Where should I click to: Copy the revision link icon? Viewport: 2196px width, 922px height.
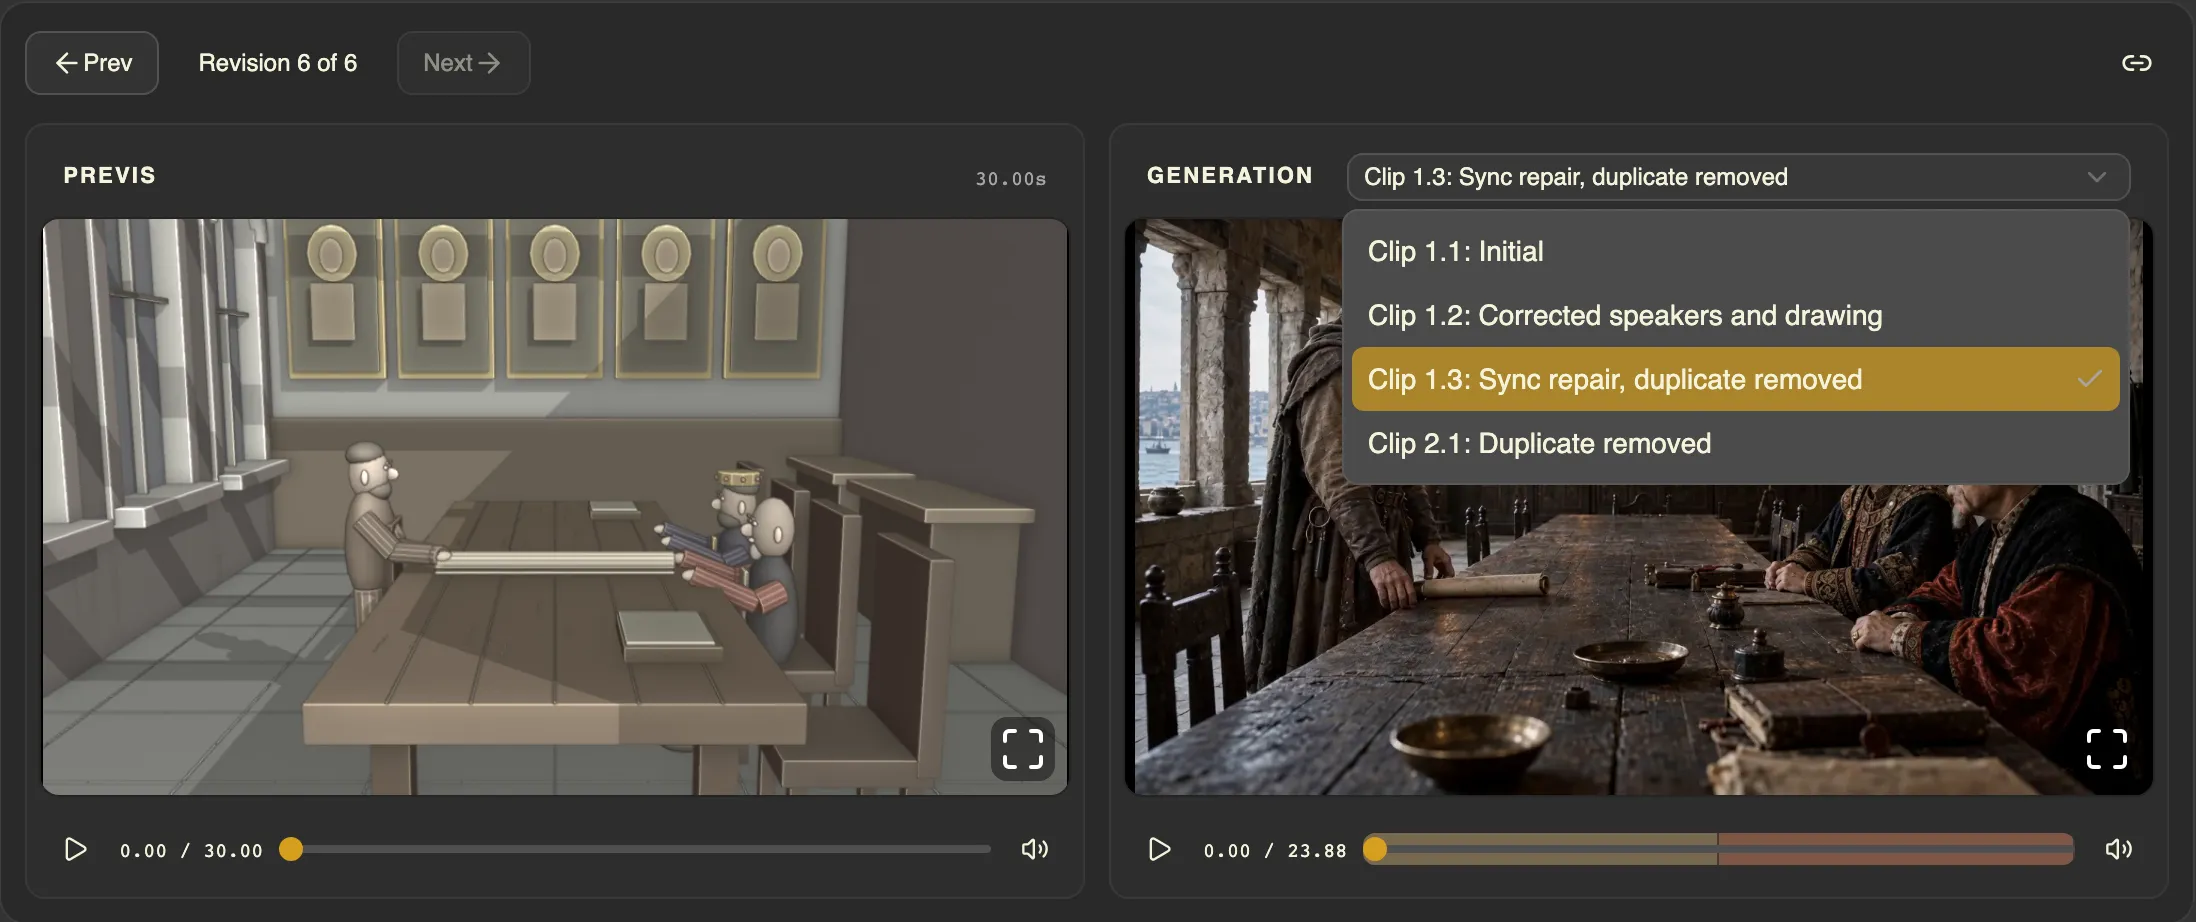[x=2136, y=63]
